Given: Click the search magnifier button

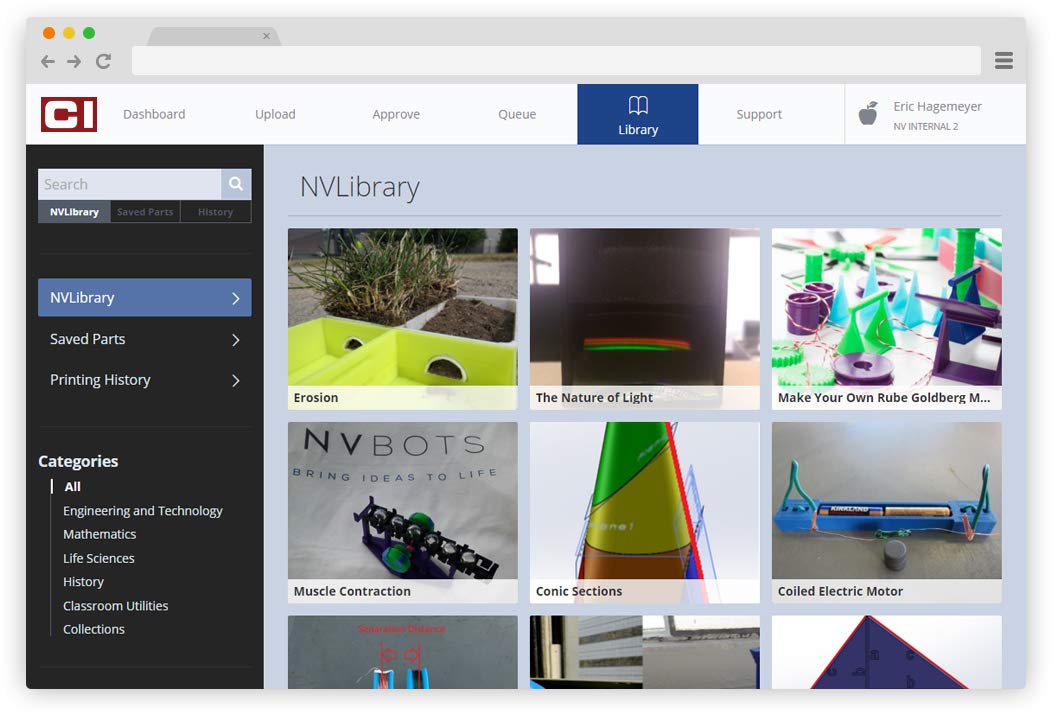Looking at the screenshot, I should [236, 184].
